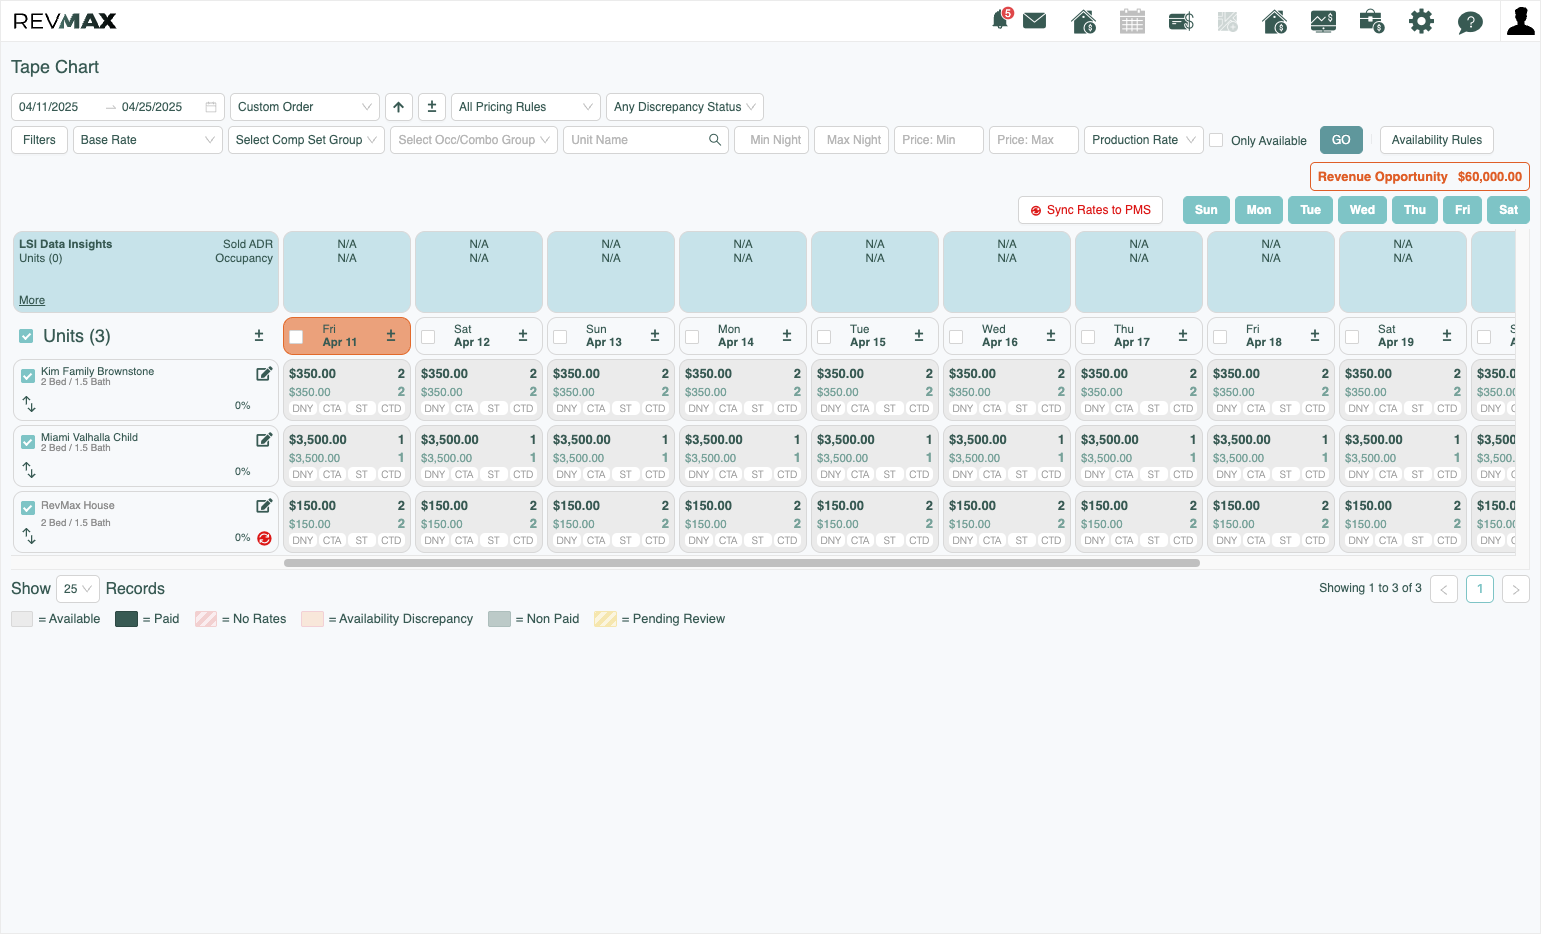Click reorder arrows on RevMax House
Screen dimensions: 1541x934
29,537
